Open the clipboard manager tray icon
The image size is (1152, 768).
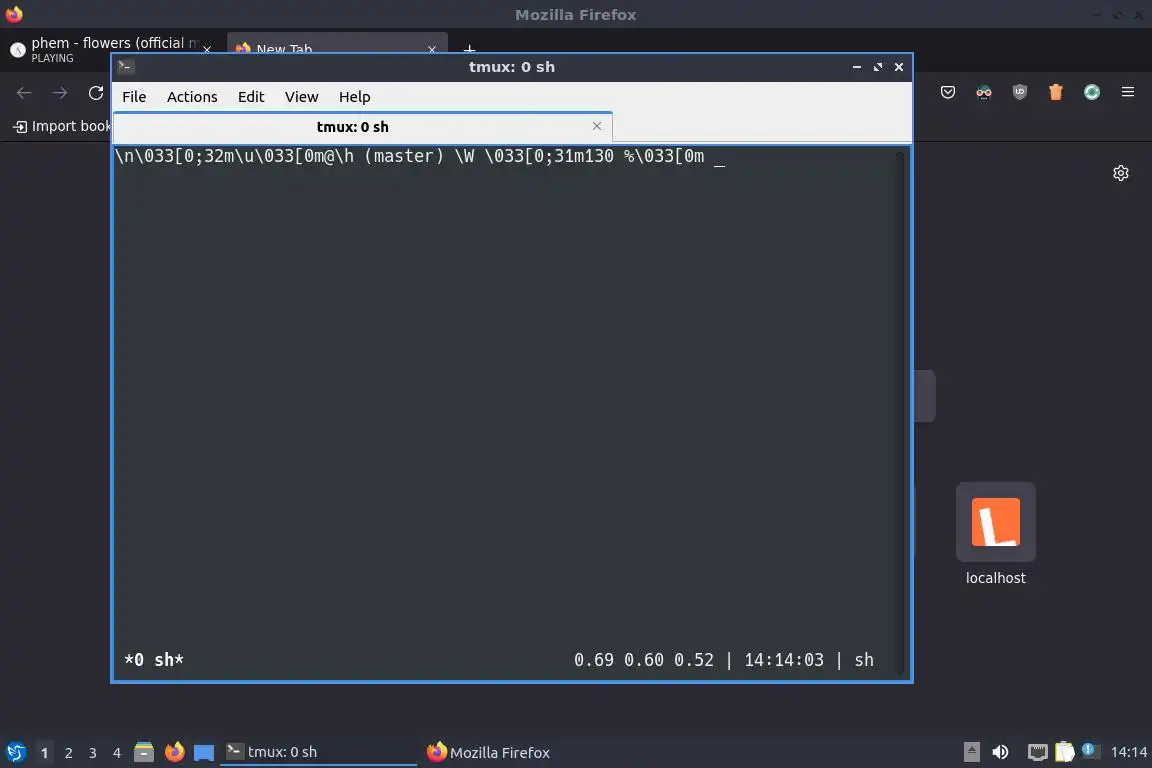pyautogui.click(x=1065, y=752)
